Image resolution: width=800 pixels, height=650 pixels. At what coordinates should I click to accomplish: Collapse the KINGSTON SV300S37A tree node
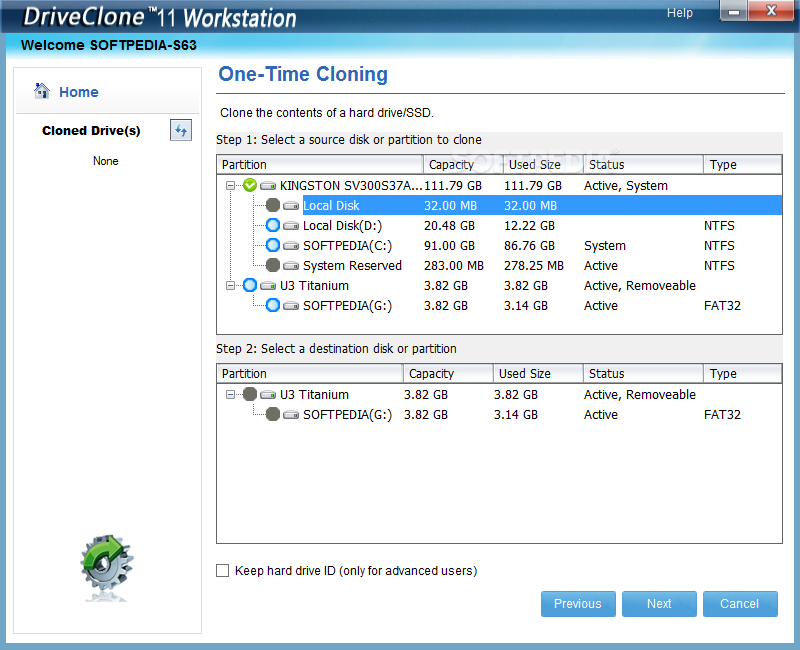click(x=231, y=186)
